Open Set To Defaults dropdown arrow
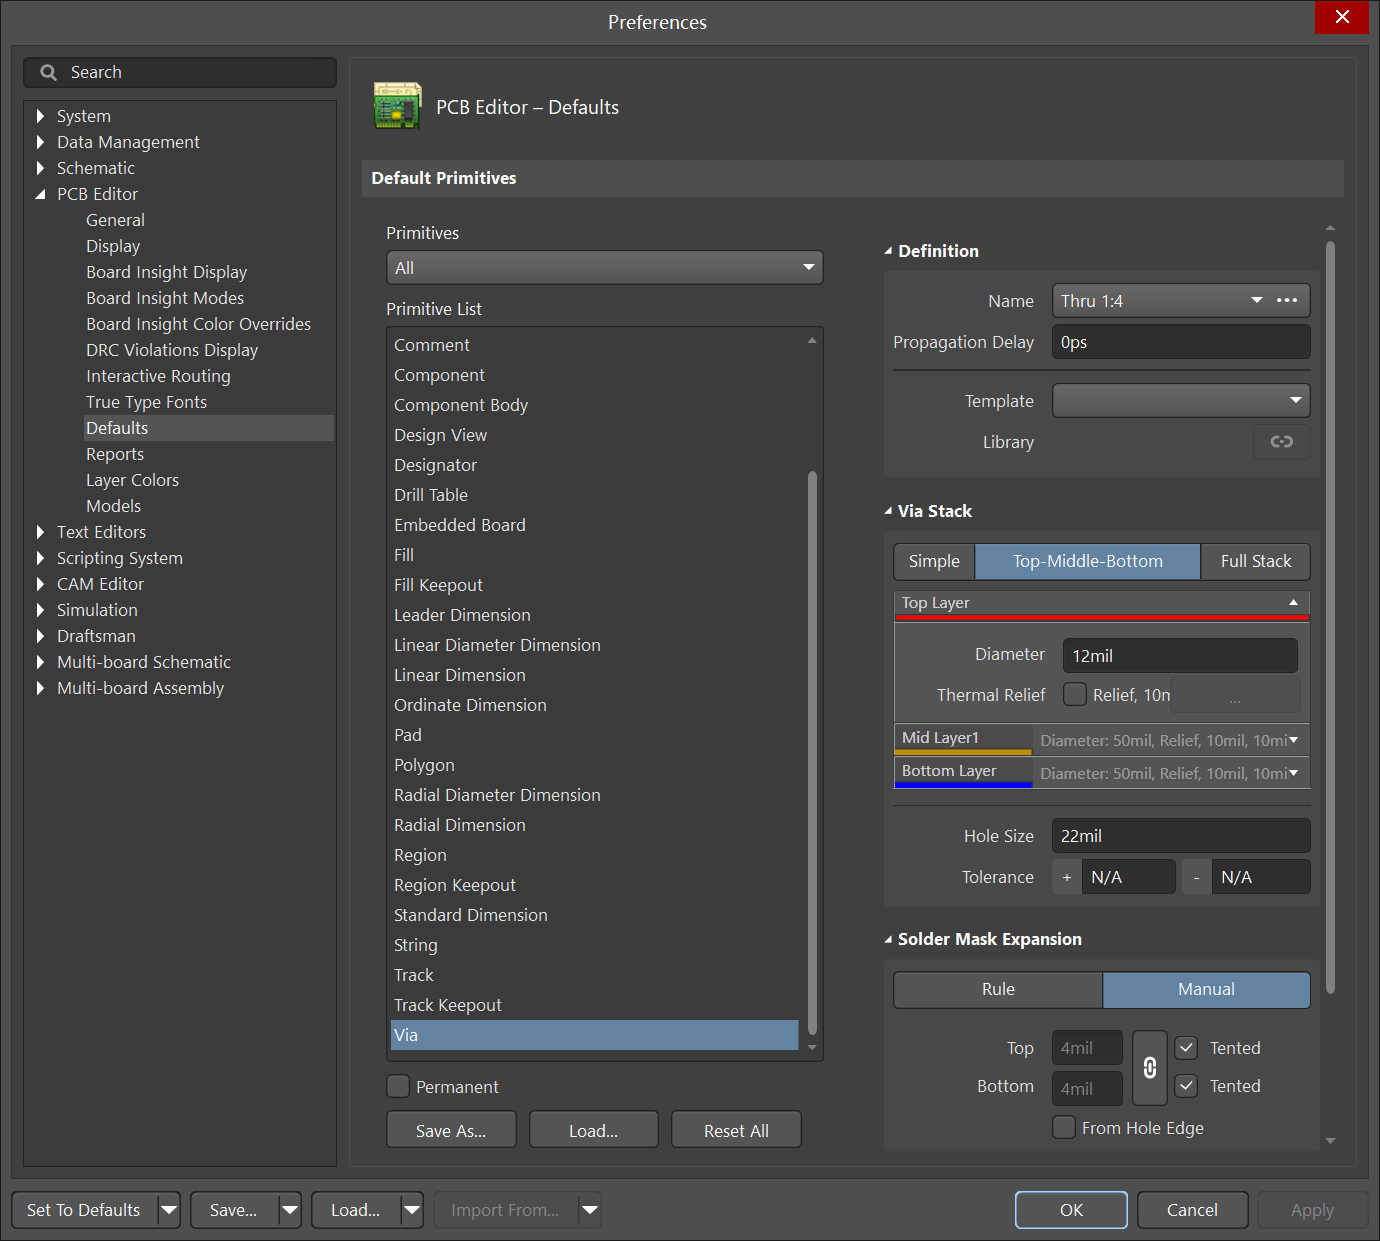Screen dimensions: 1380x1241 click(169, 1210)
